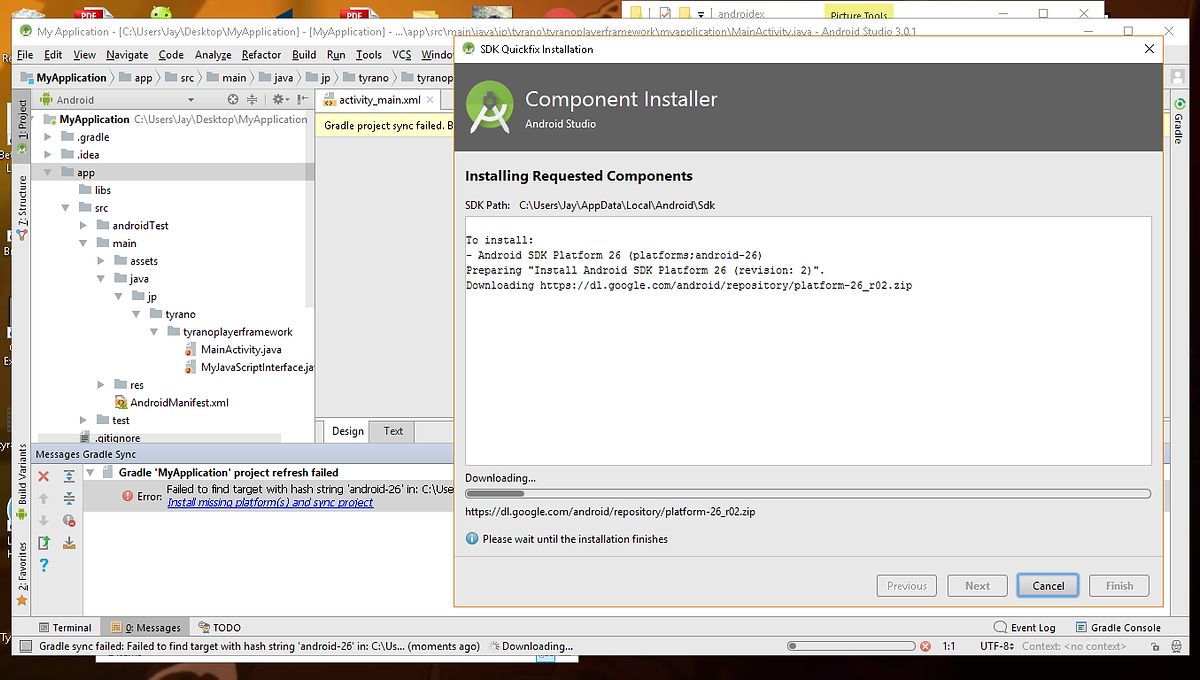This screenshot has height=680, width=1200.
Task: Expand the assets folder
Action: 102,261
